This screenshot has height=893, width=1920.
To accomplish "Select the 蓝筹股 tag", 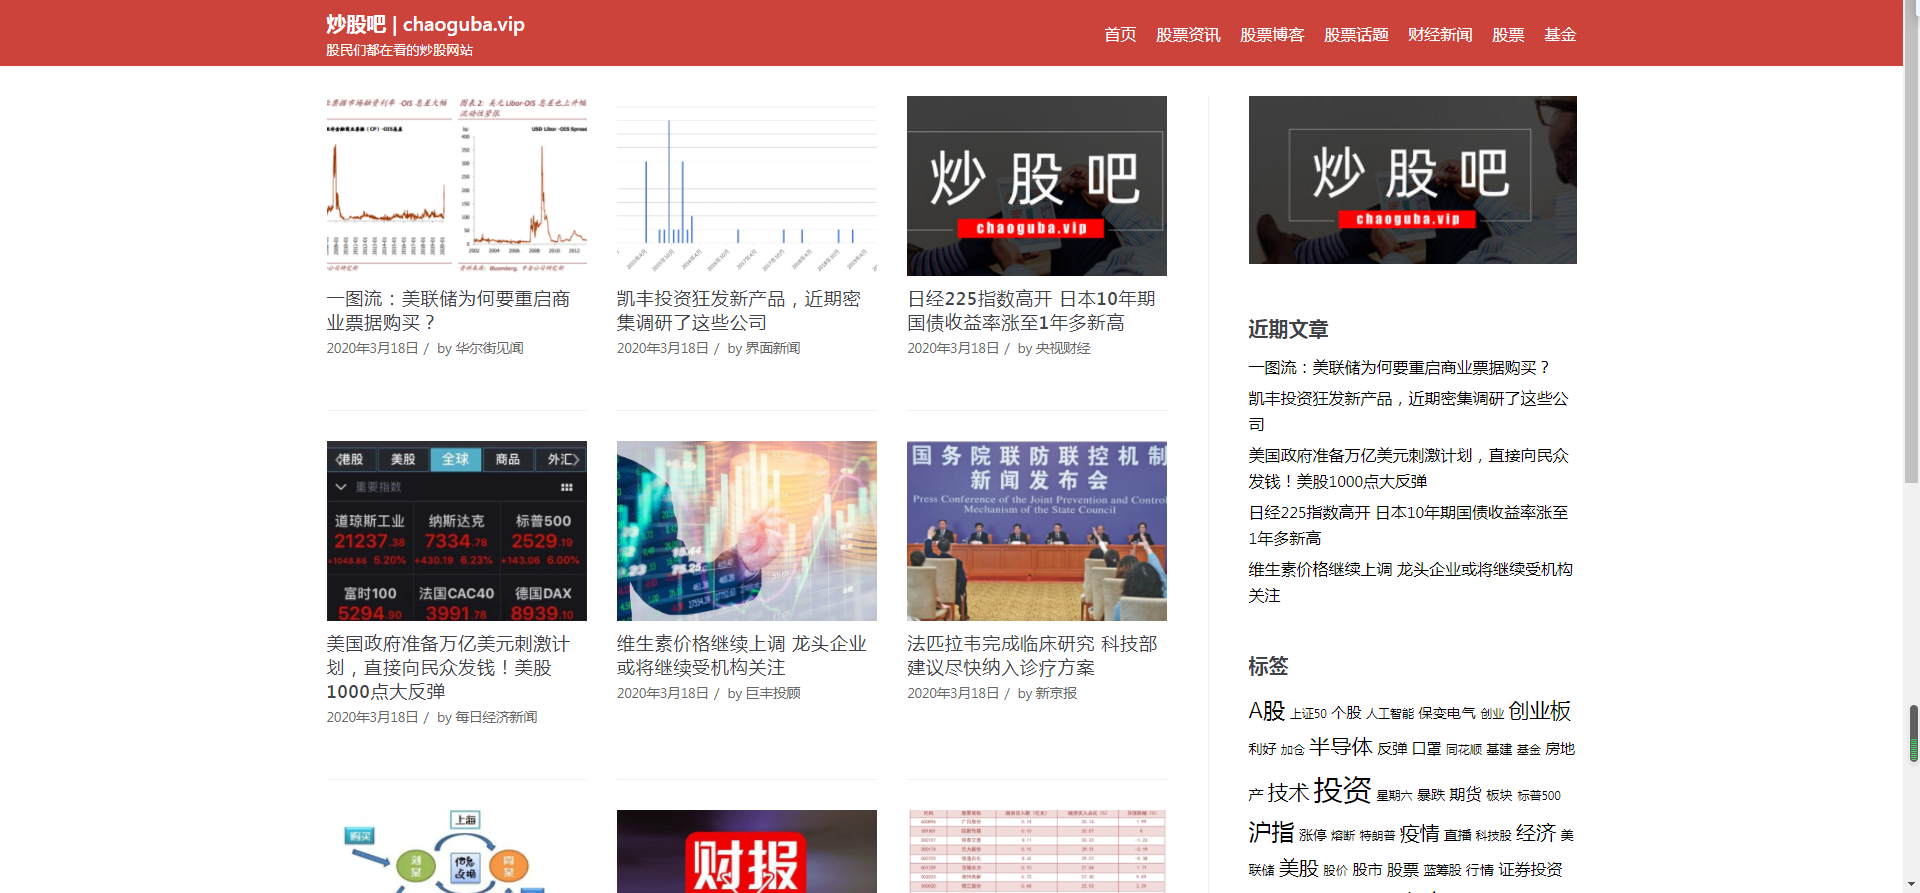I will tap(1442, 871).
